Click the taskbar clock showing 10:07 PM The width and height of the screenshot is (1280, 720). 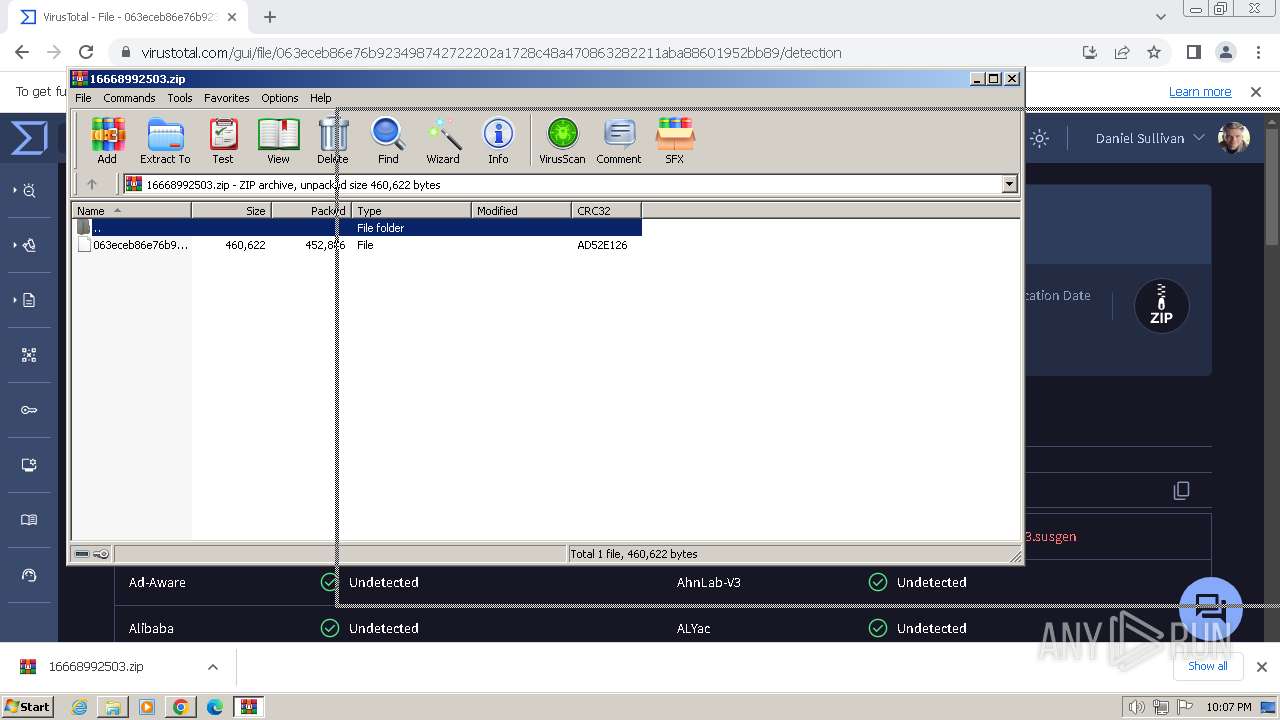coord(1229,707)
